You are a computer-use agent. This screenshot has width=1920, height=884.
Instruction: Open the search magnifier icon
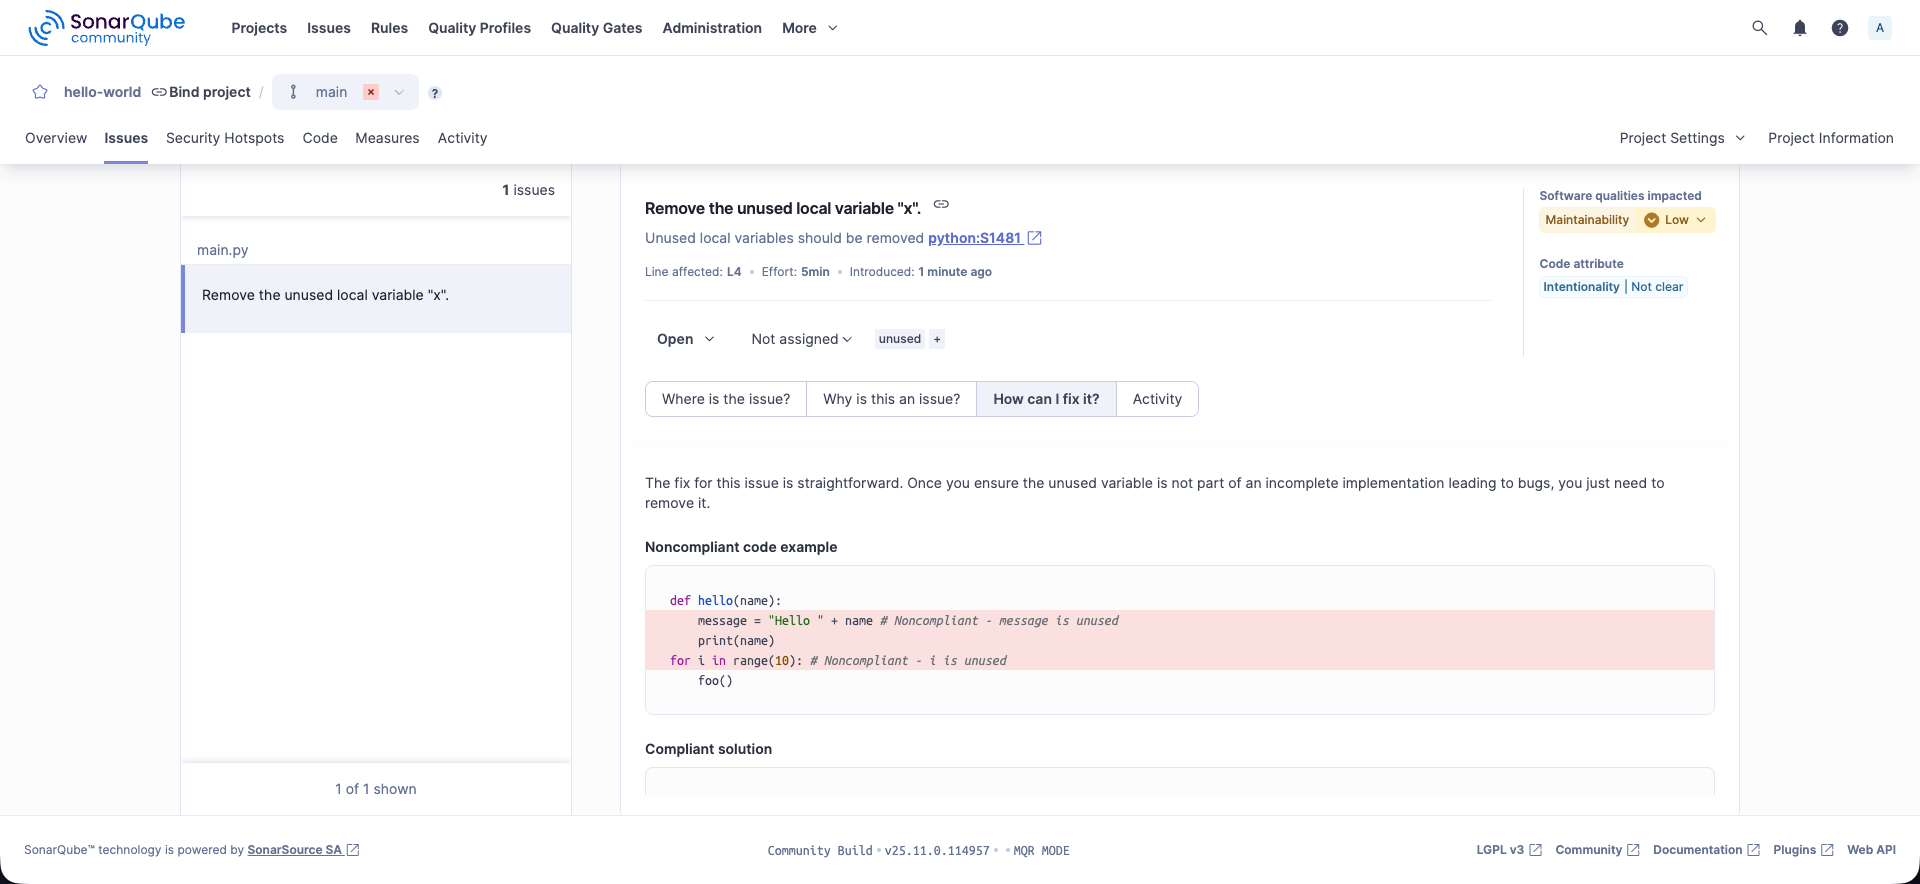(1760, 28)
